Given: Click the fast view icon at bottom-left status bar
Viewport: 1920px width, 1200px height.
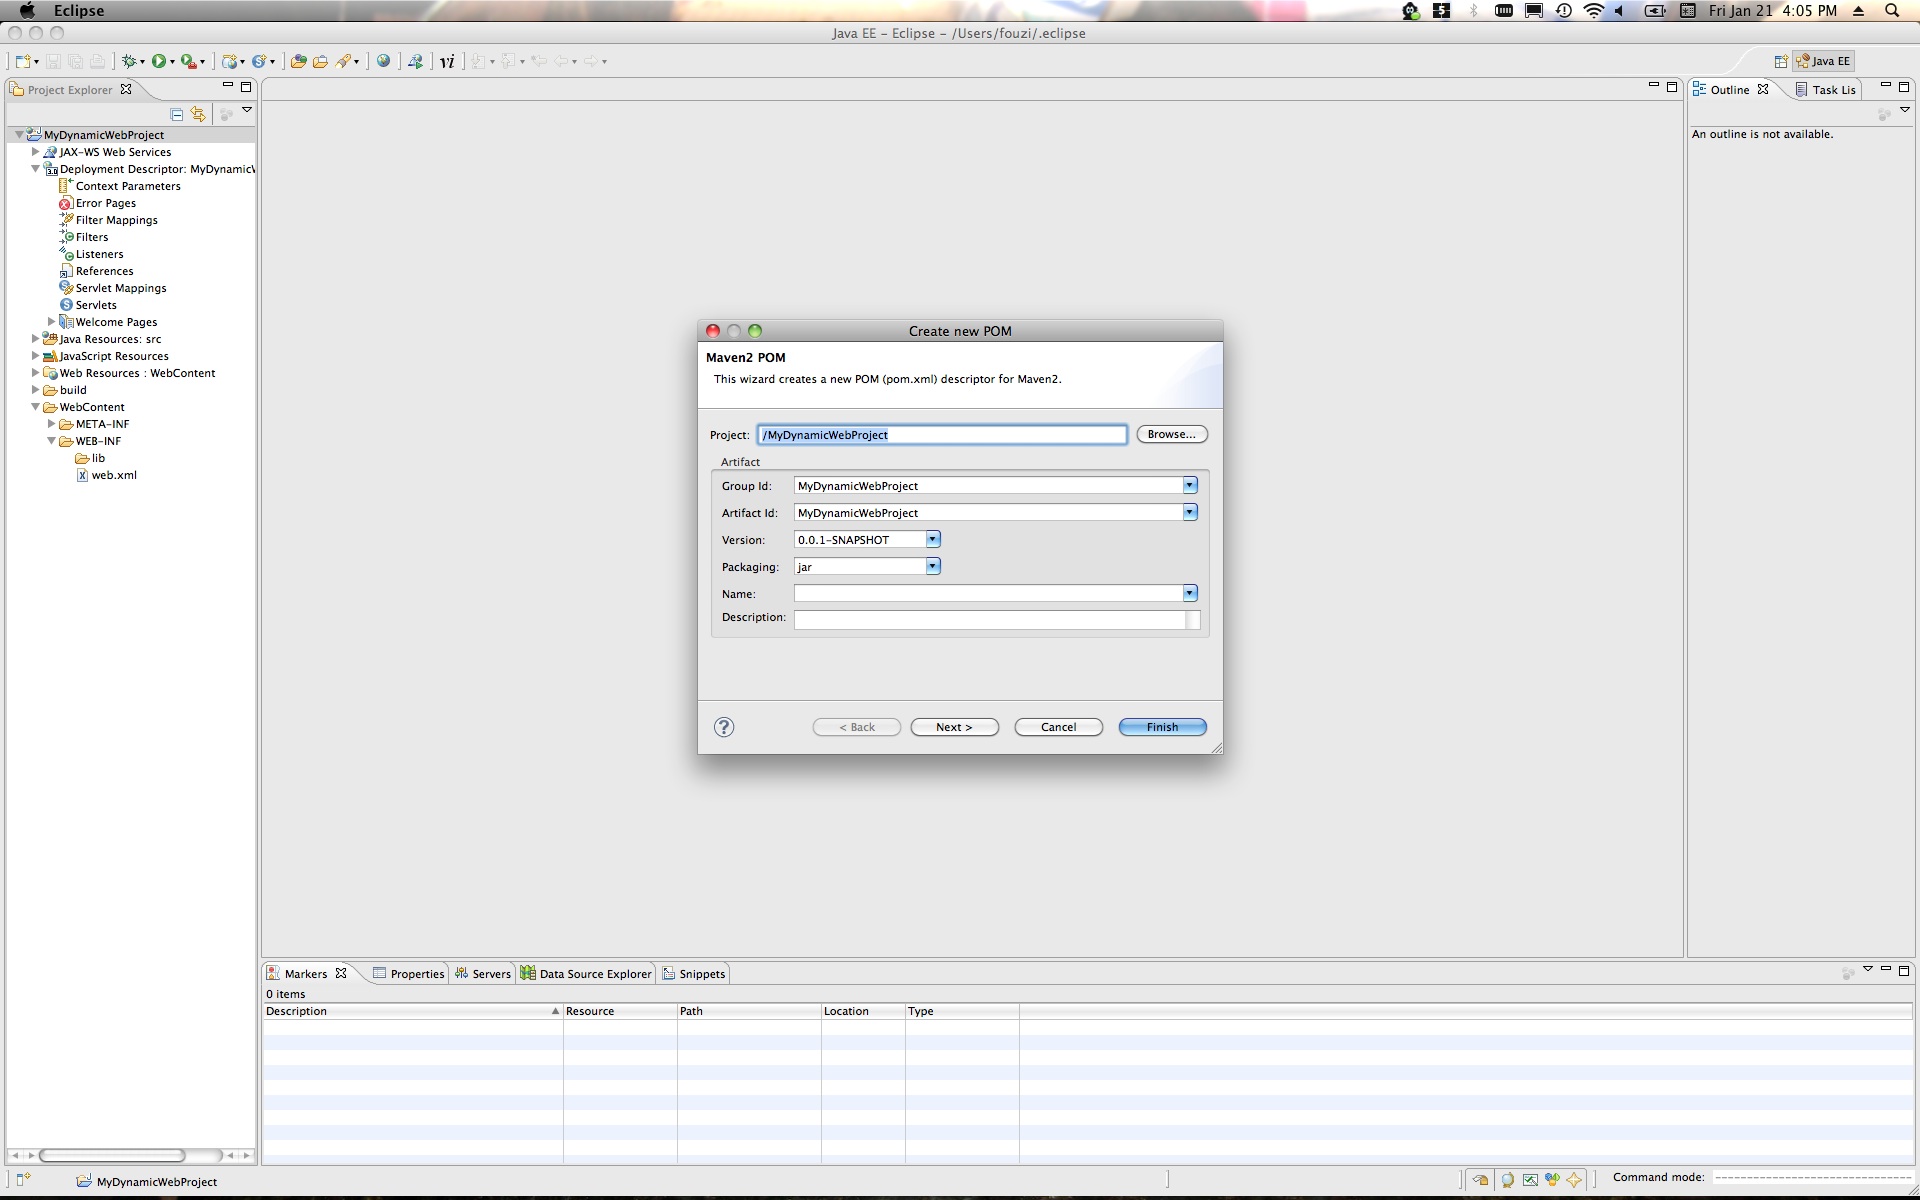Looking at the screenshot, I should coord(23,1180).
